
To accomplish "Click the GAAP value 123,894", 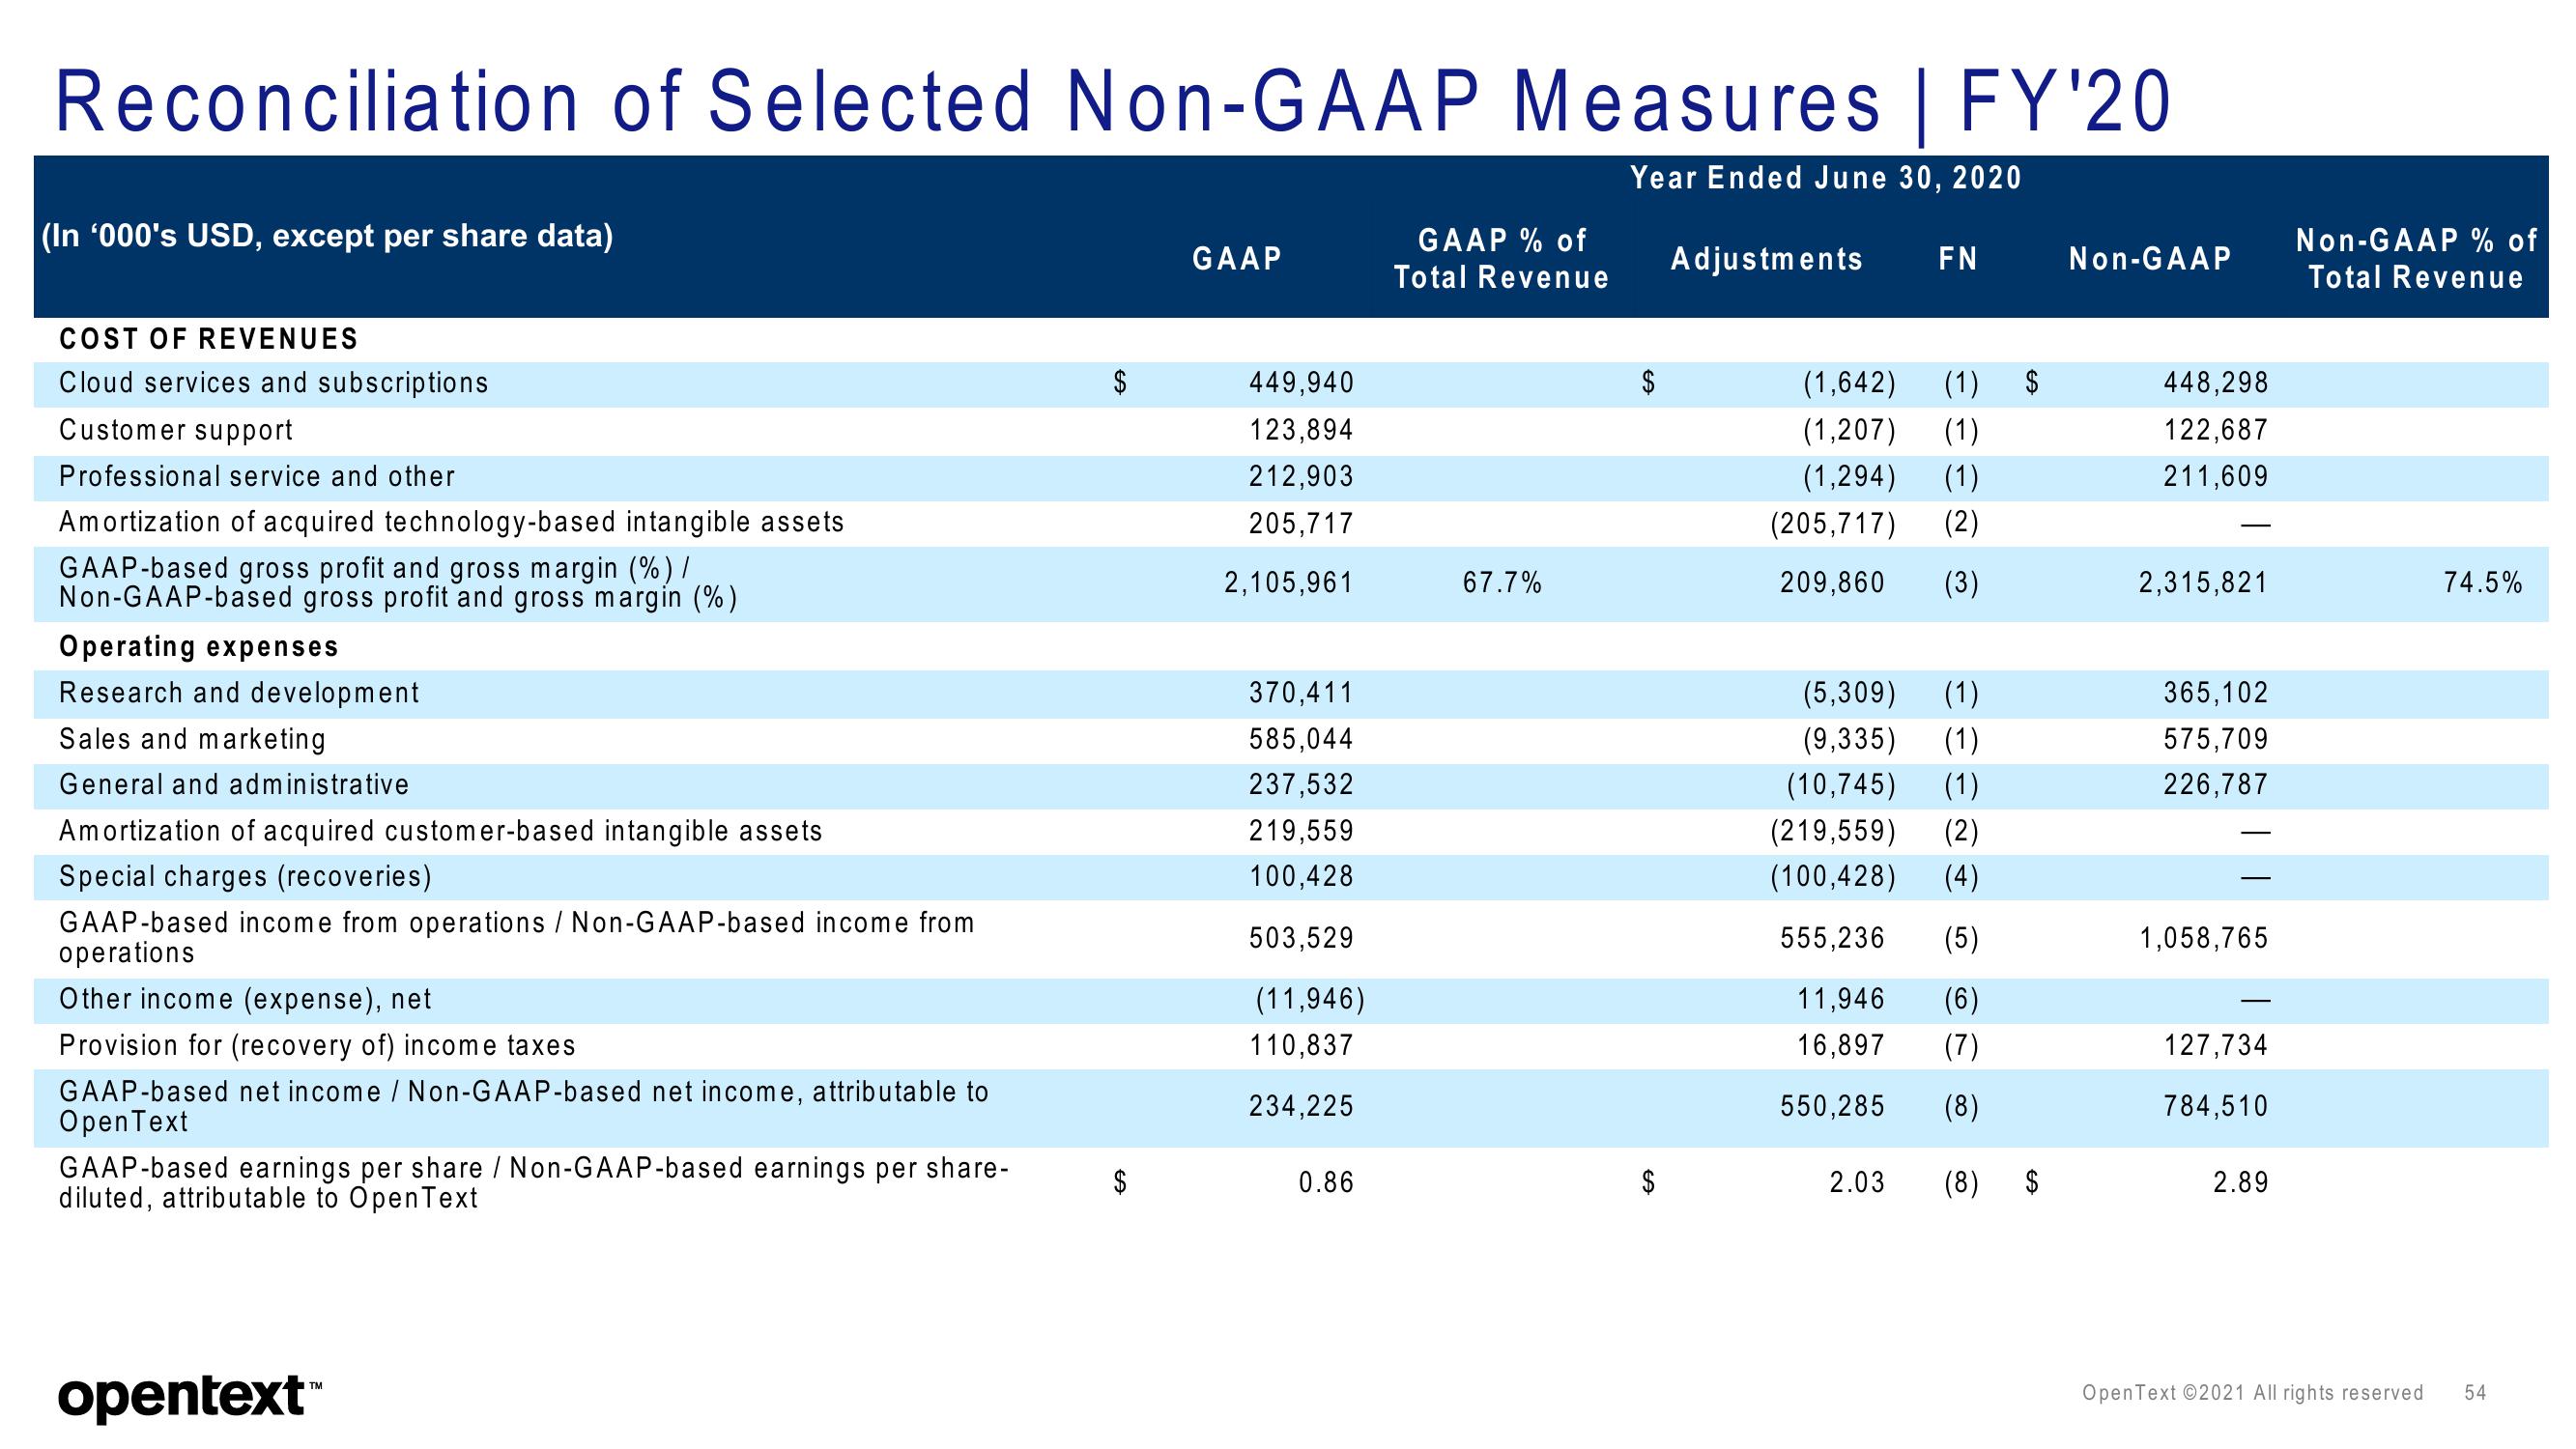I will pos(1302,430).
